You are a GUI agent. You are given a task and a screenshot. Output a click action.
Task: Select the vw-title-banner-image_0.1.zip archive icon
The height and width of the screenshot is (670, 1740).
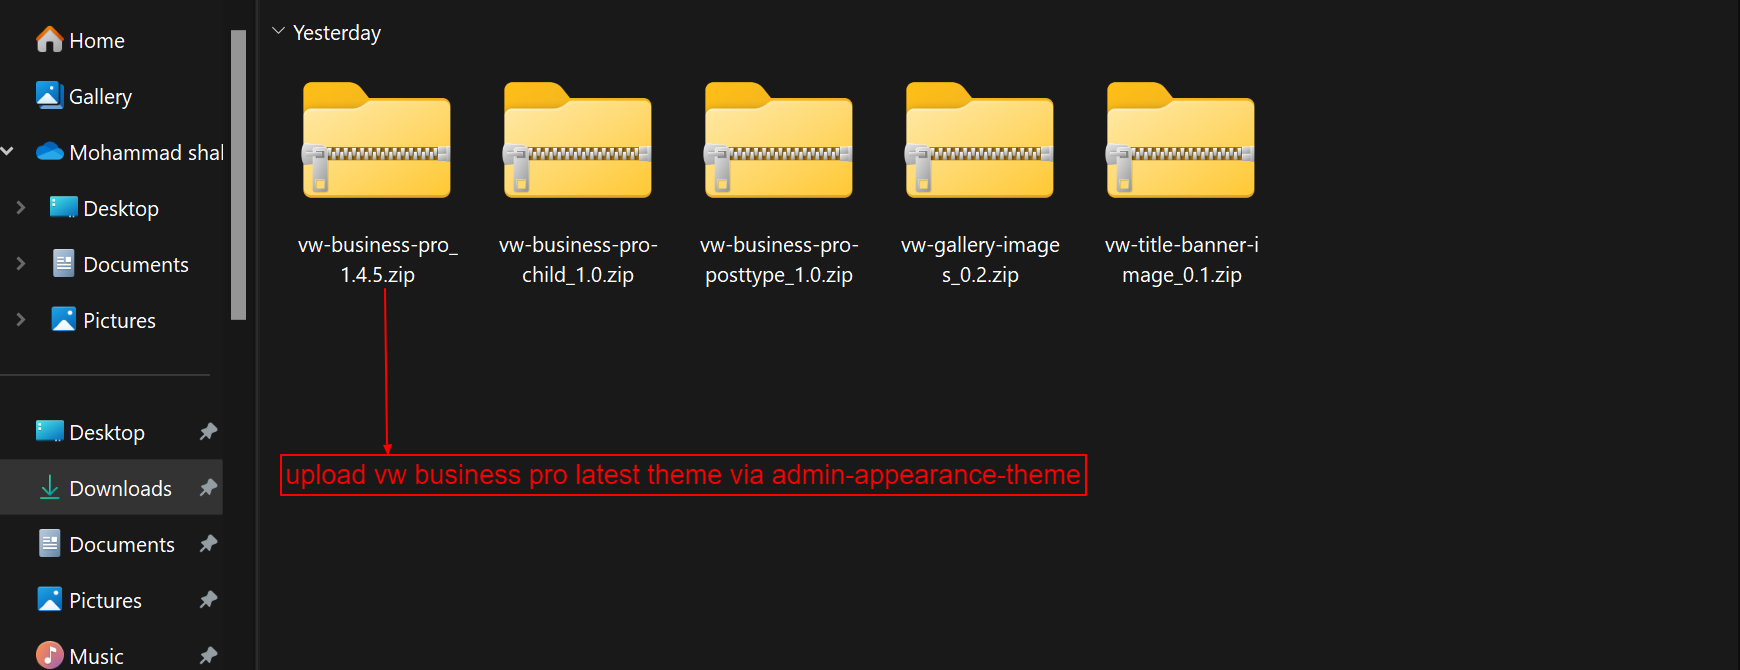tap(1181, 140)
